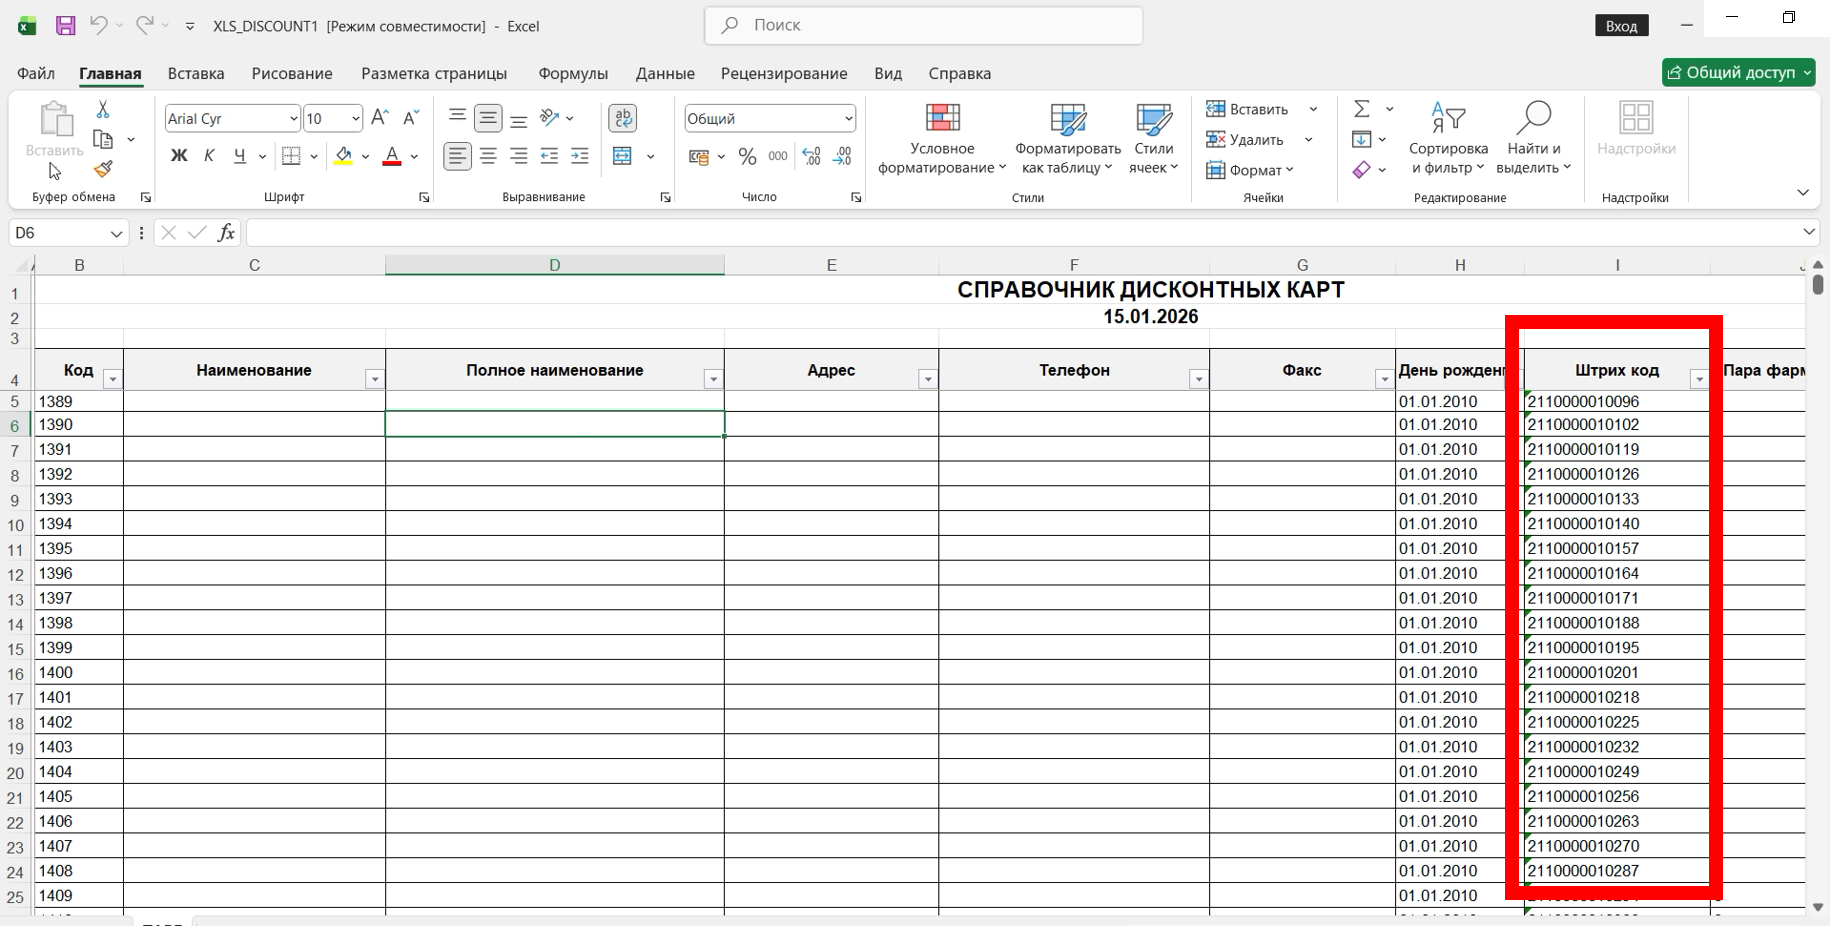Click the Поиск search box

tap(924, 26)
